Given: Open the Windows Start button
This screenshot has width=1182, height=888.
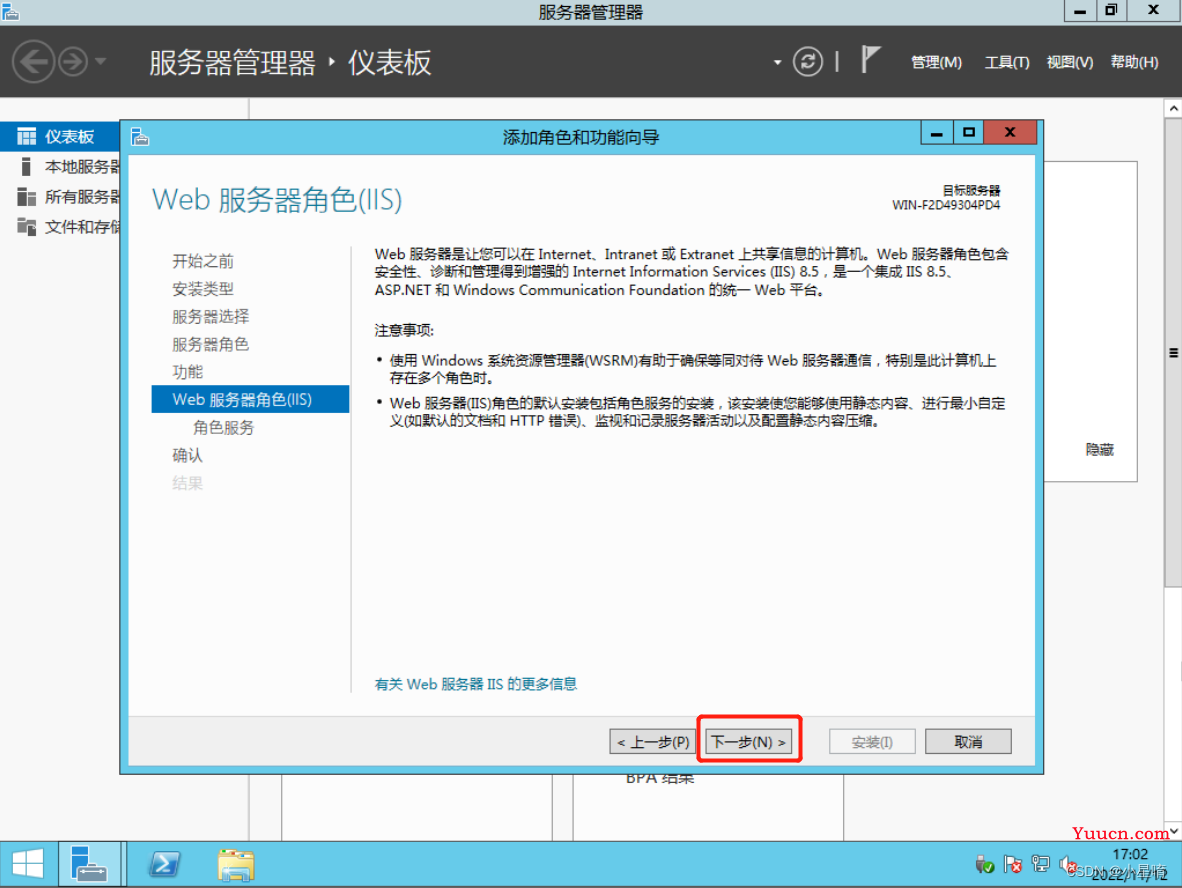Looking at the screenshot, I should point(28,864).
